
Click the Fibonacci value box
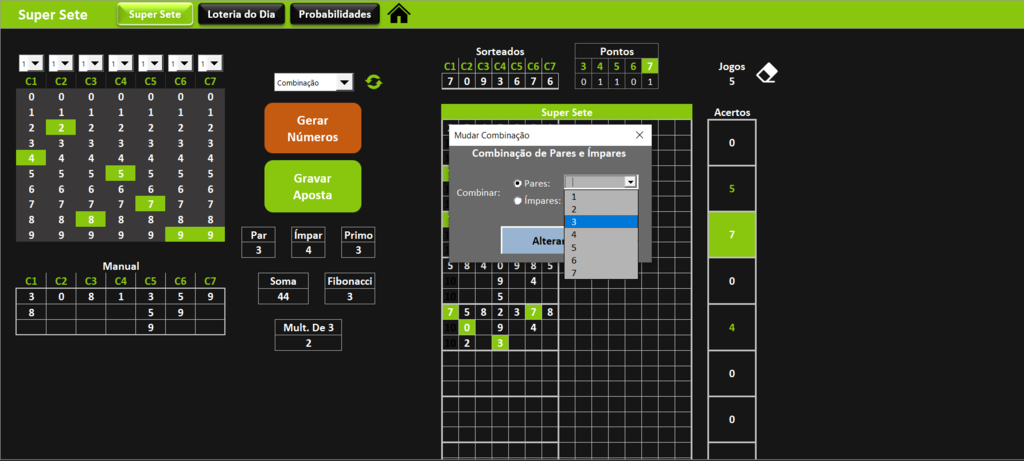(x=350, y=296)
